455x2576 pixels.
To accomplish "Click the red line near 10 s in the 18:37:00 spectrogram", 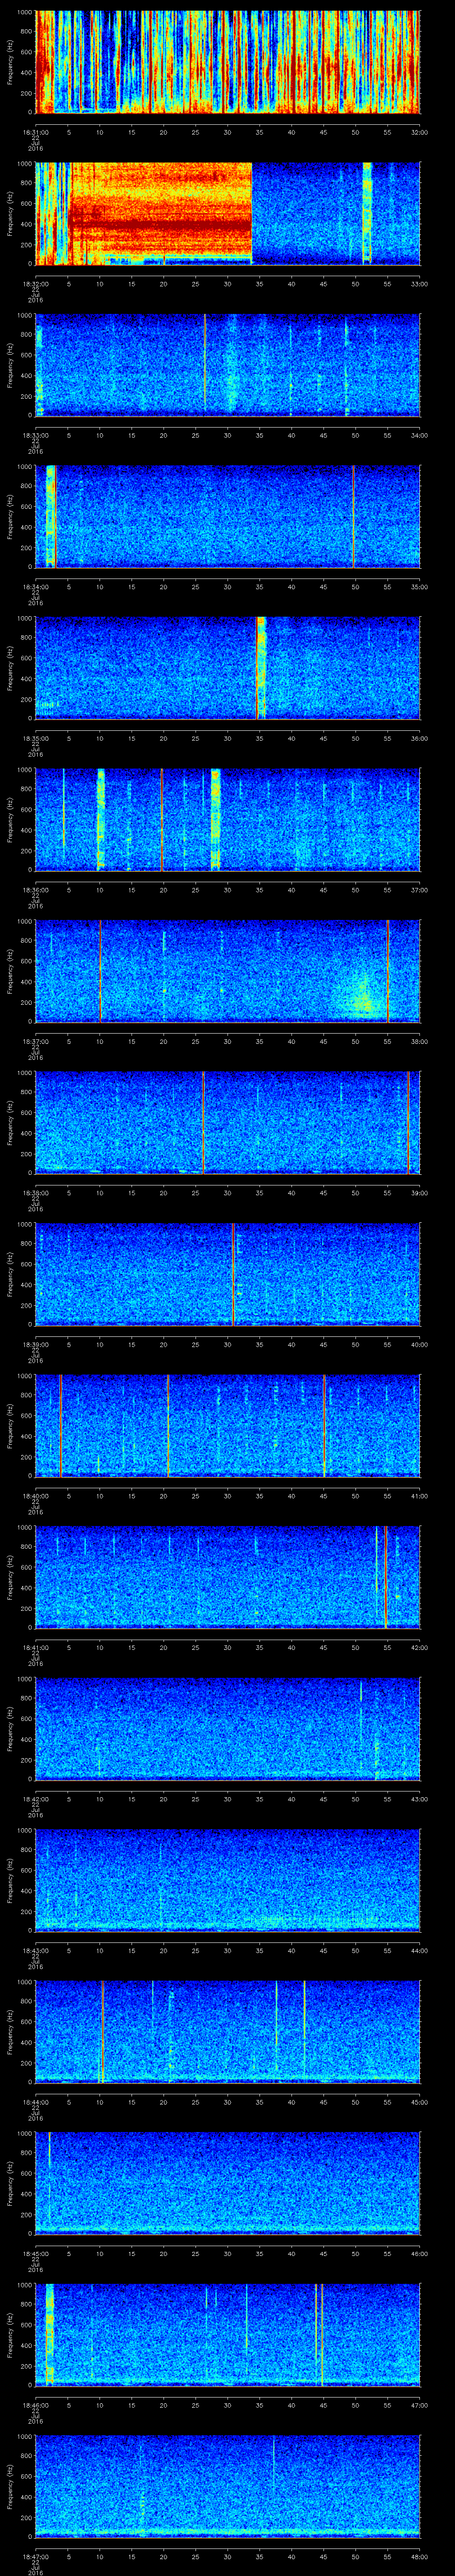I will point(100,970).
